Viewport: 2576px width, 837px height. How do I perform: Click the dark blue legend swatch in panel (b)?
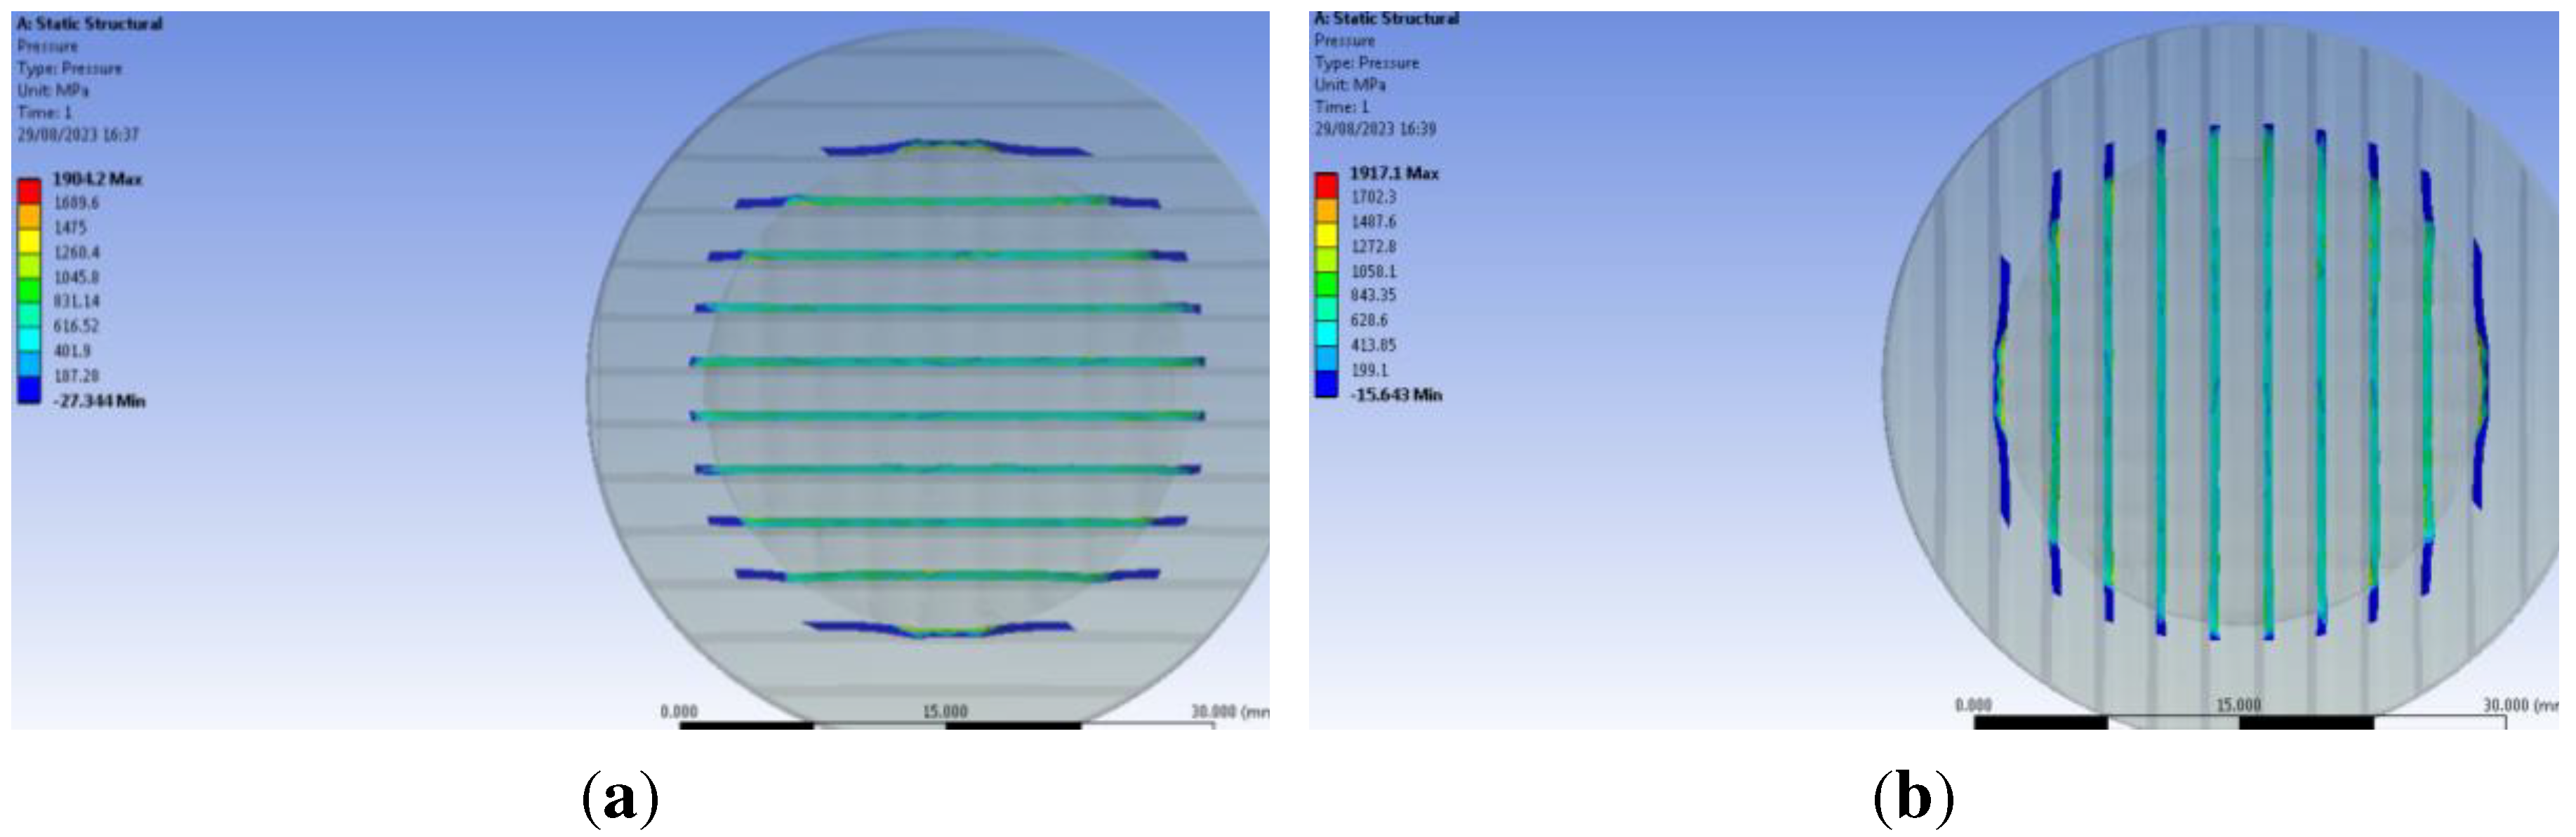(x=1326, y=384)
